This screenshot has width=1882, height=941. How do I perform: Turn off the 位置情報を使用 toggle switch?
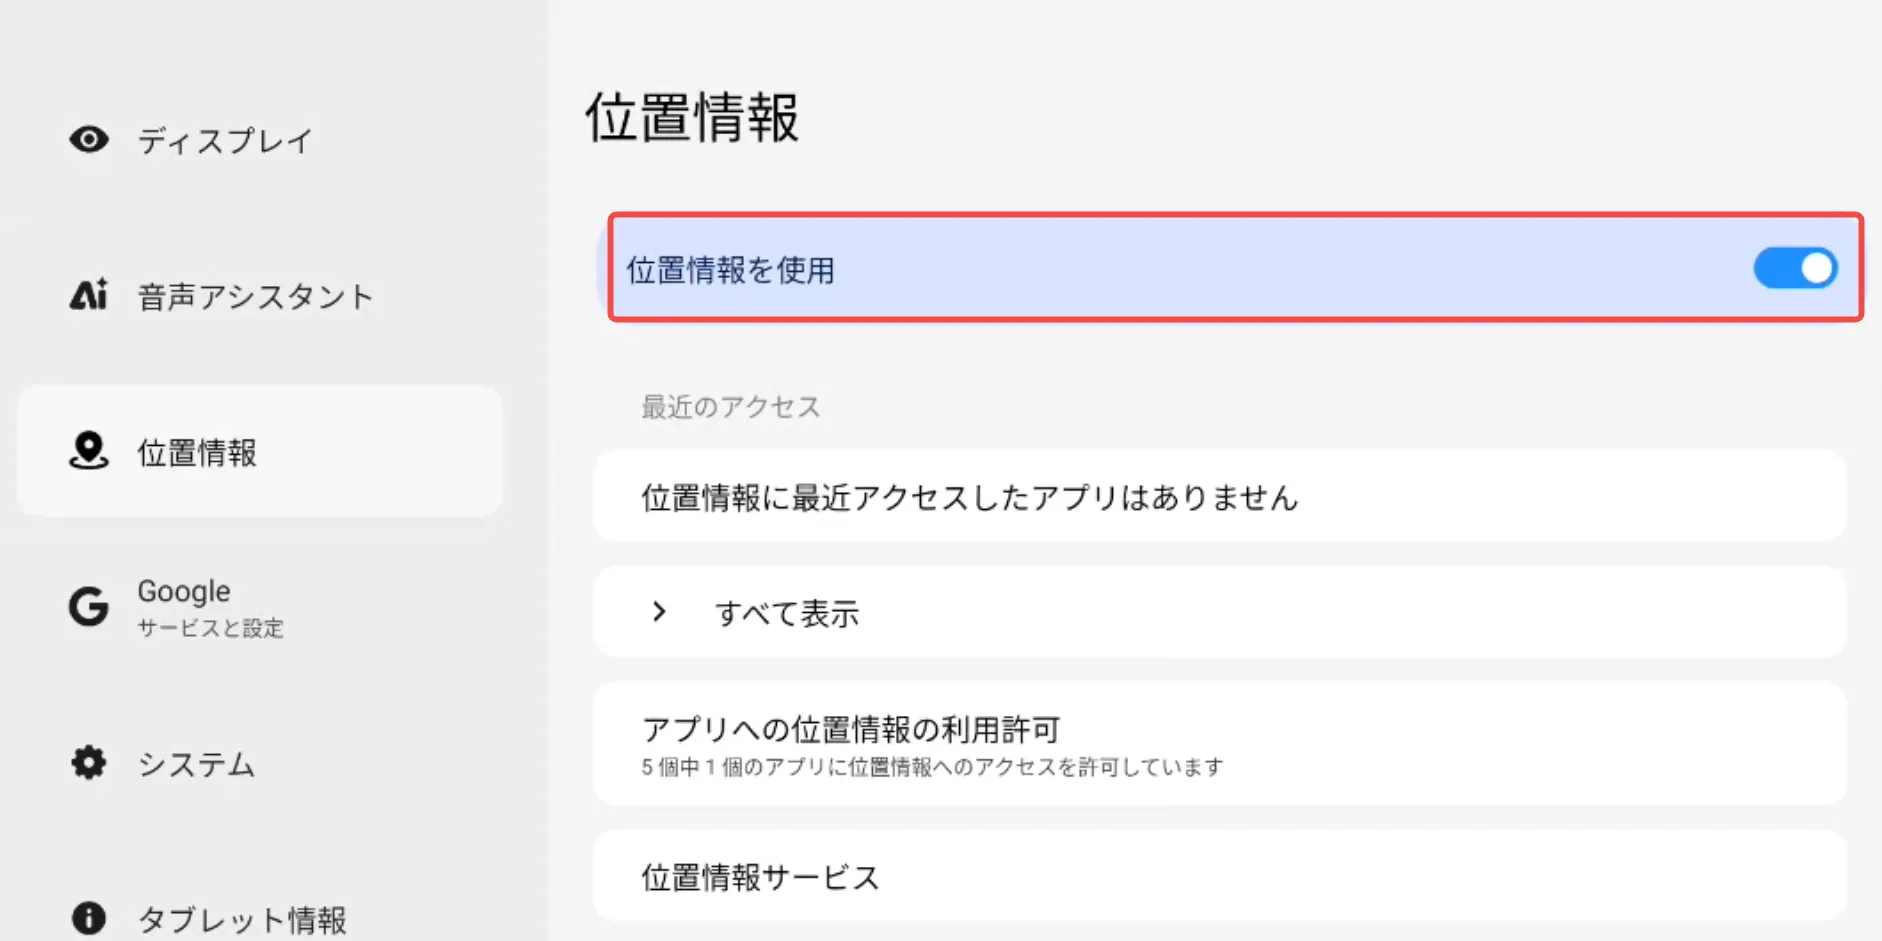pos(1795,268)
